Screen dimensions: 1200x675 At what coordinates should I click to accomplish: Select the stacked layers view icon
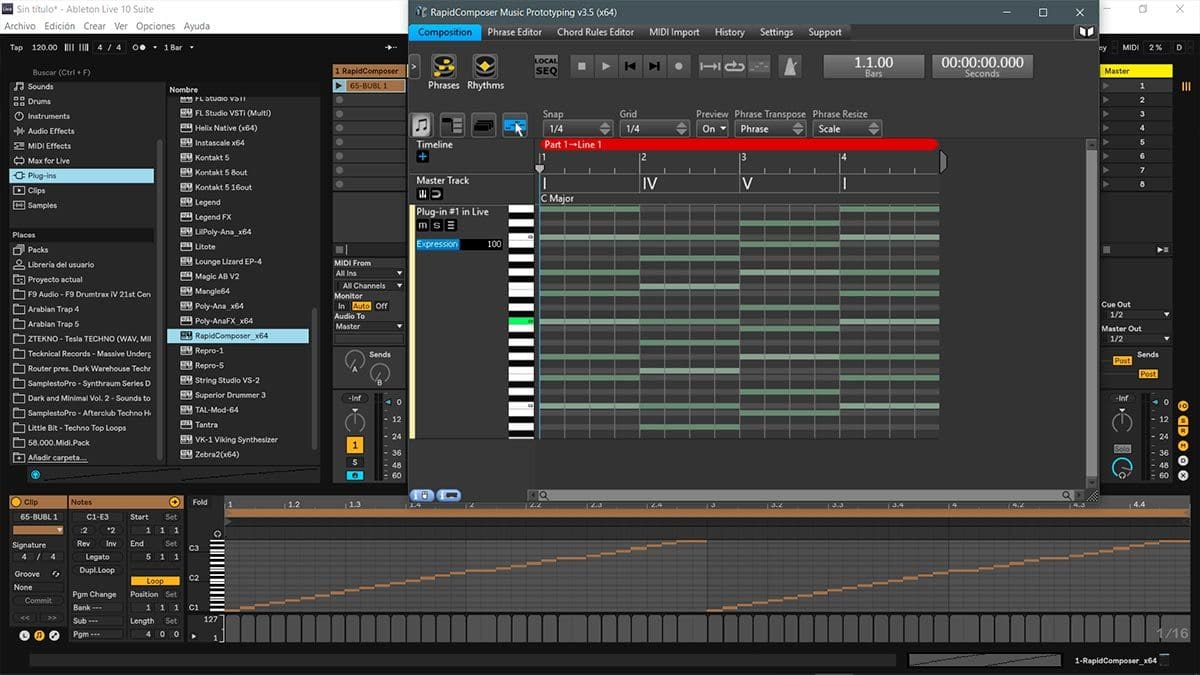[x=484, y=126]
